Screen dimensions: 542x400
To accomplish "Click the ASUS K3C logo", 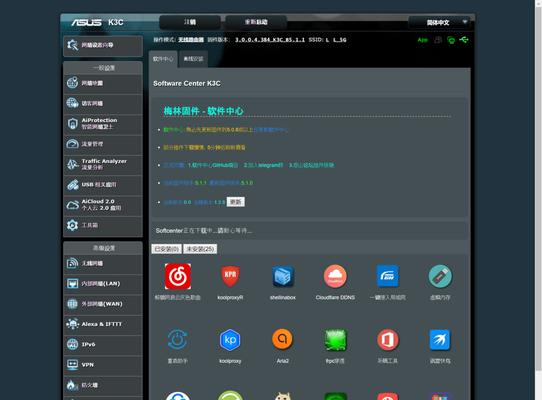I will [x=97, y=22].
